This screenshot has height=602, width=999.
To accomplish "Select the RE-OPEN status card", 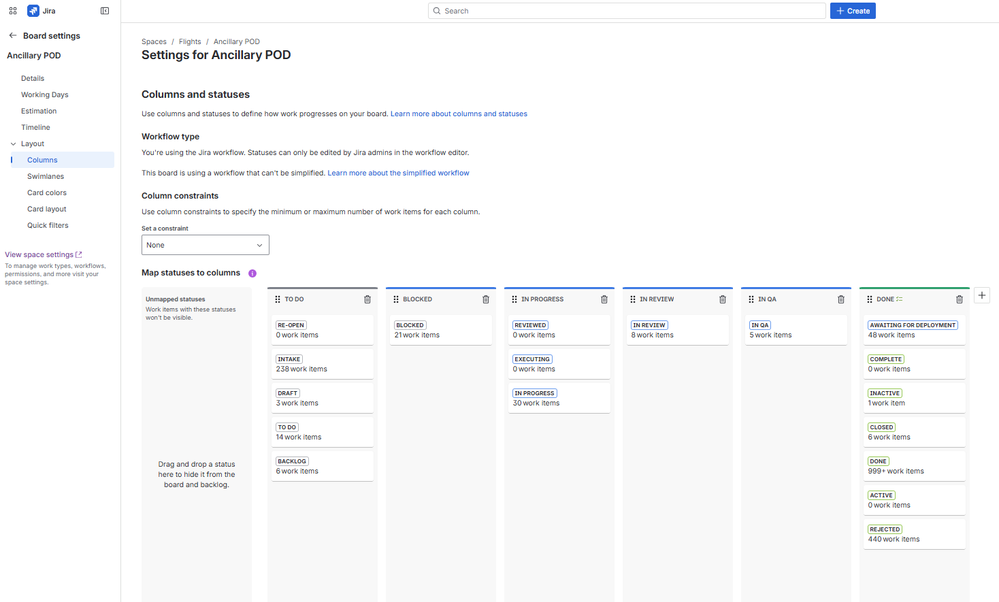I will pyautogui.click(x=322, y=330).
